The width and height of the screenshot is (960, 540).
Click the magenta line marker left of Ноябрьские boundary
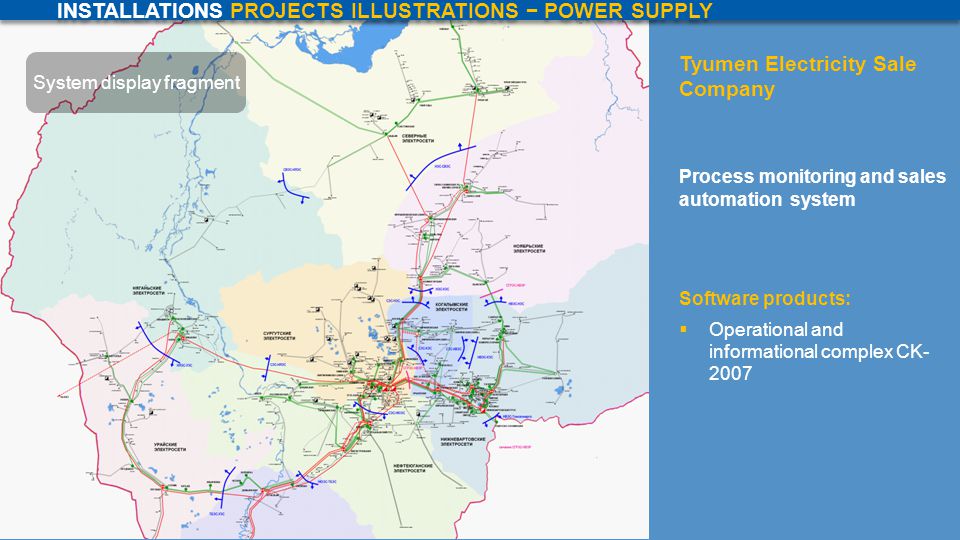point(491,294)
